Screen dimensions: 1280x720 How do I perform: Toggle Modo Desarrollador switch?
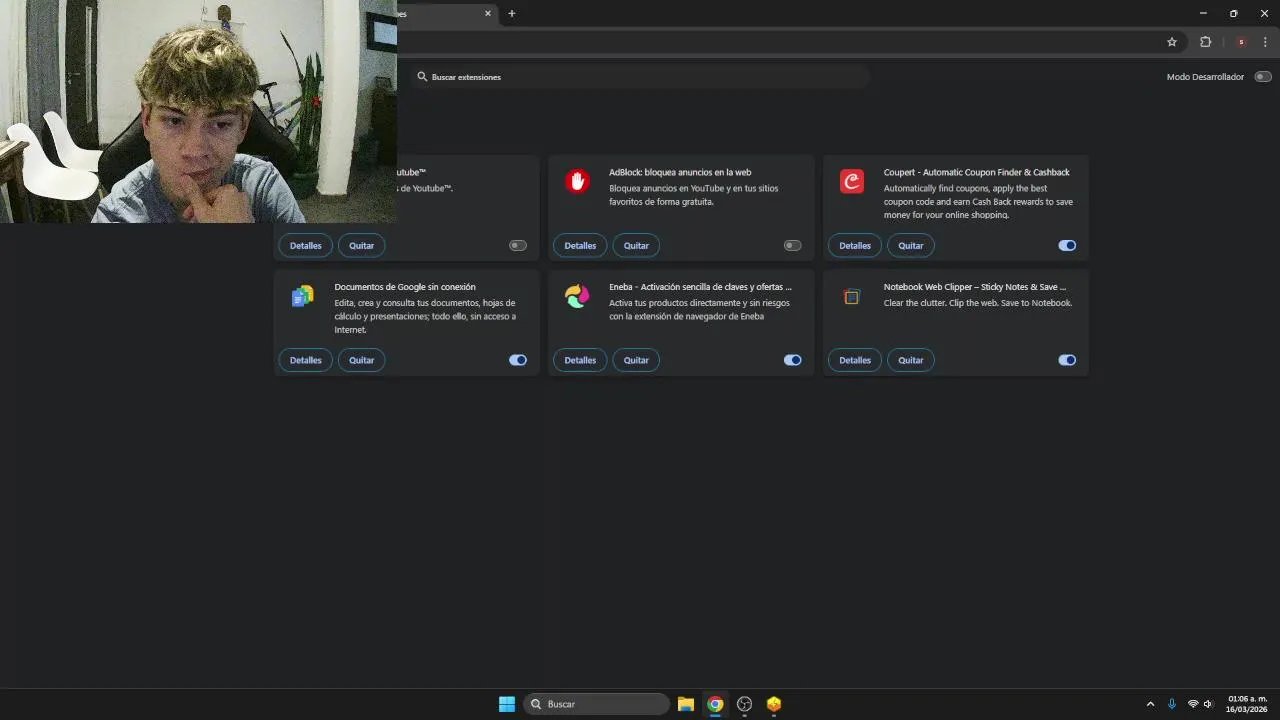click(x=1263, y=77)
